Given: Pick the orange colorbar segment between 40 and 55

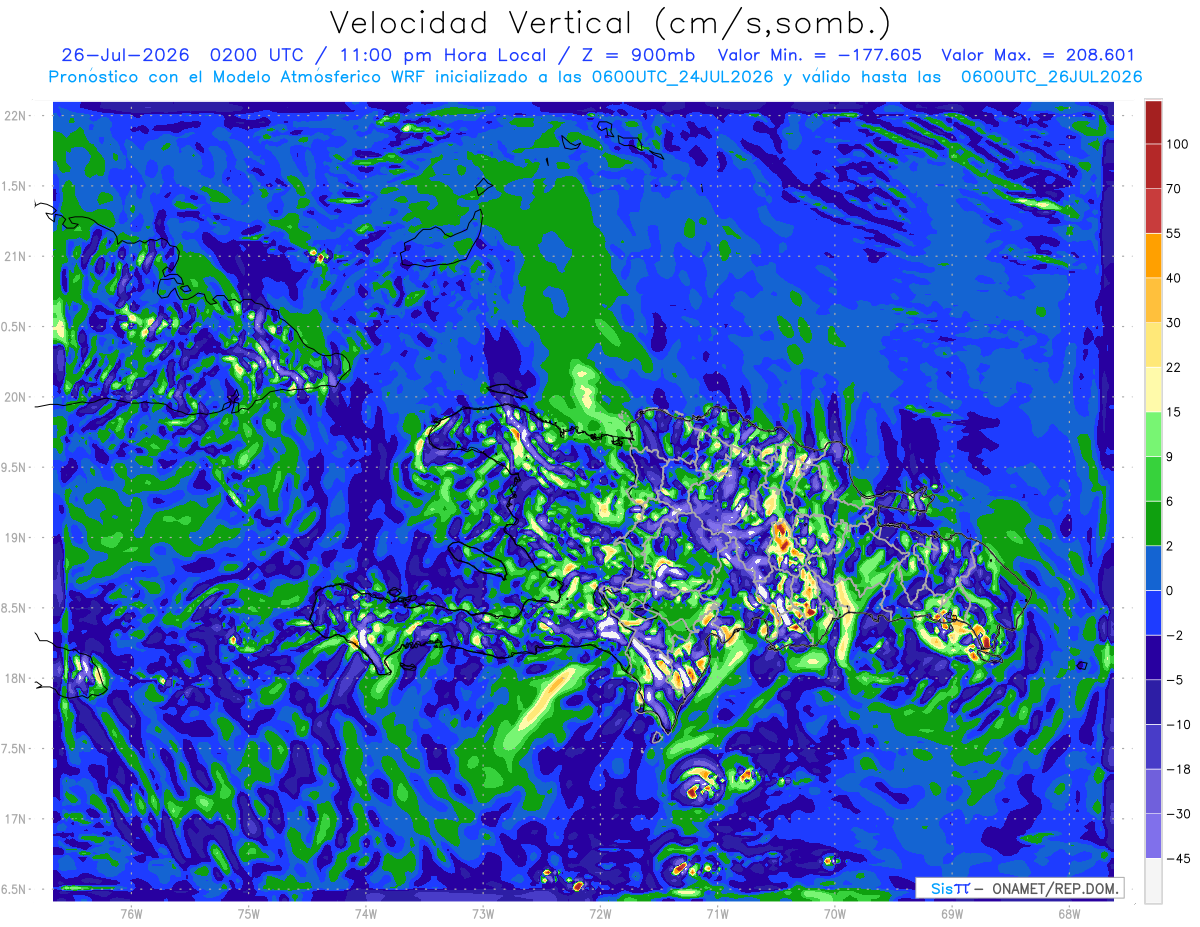Looking at the screenshot, I should [1153, 255].
